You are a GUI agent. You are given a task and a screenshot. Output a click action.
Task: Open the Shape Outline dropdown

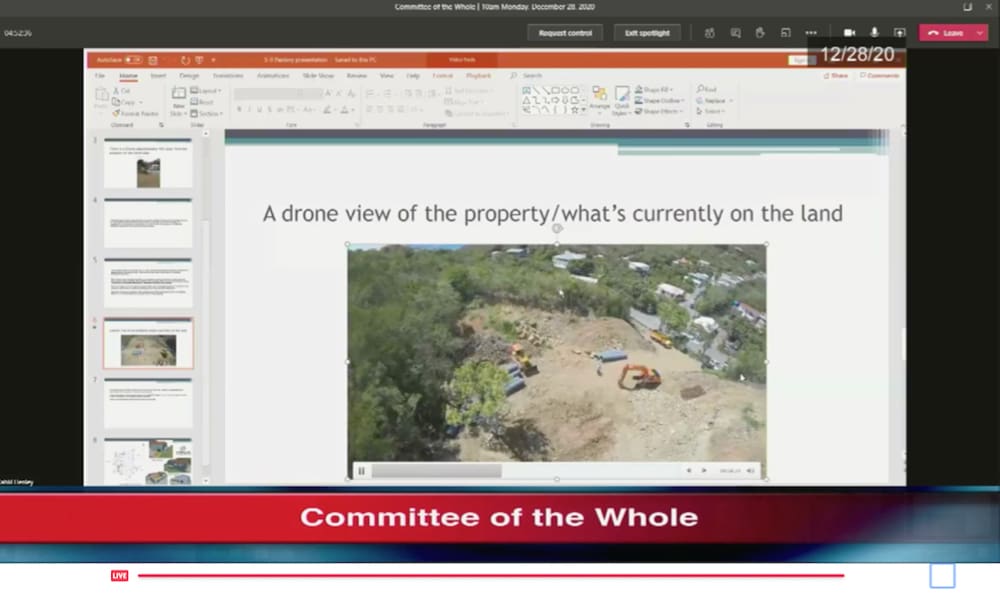660,101
